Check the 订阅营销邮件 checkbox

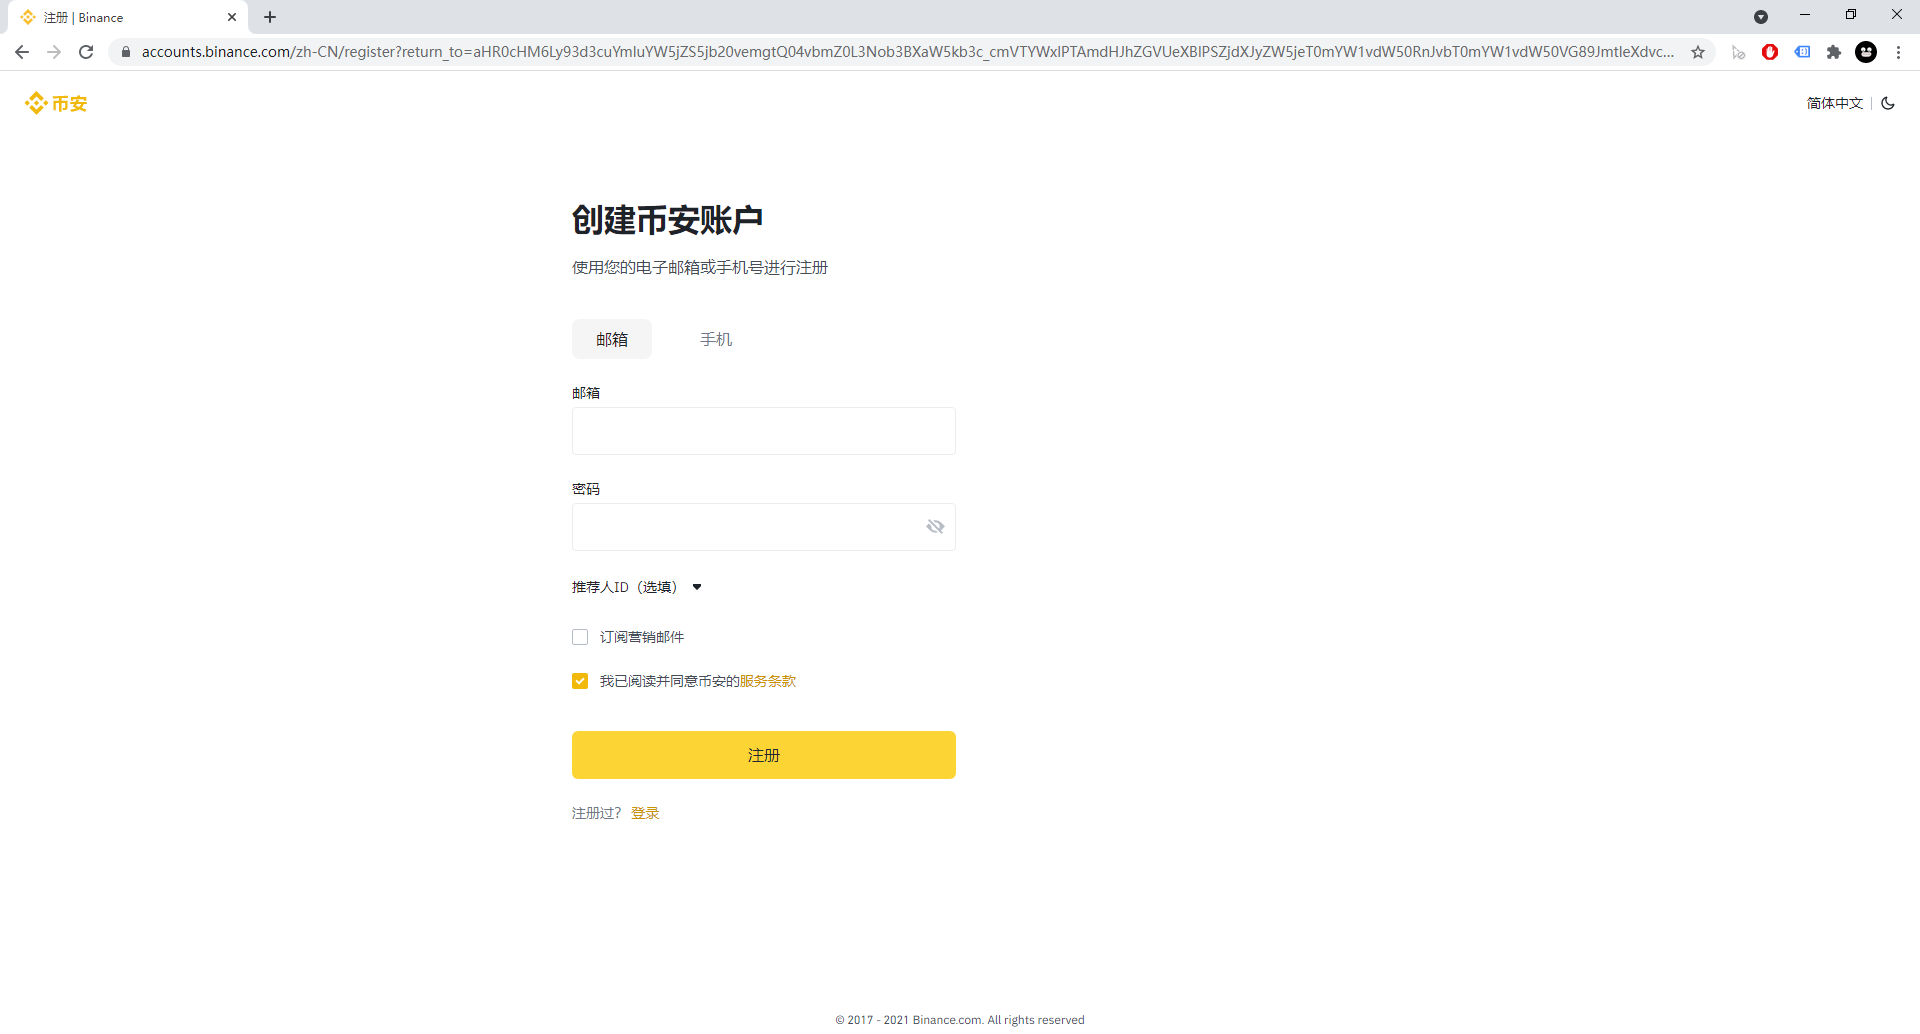[x=580, y=637]
